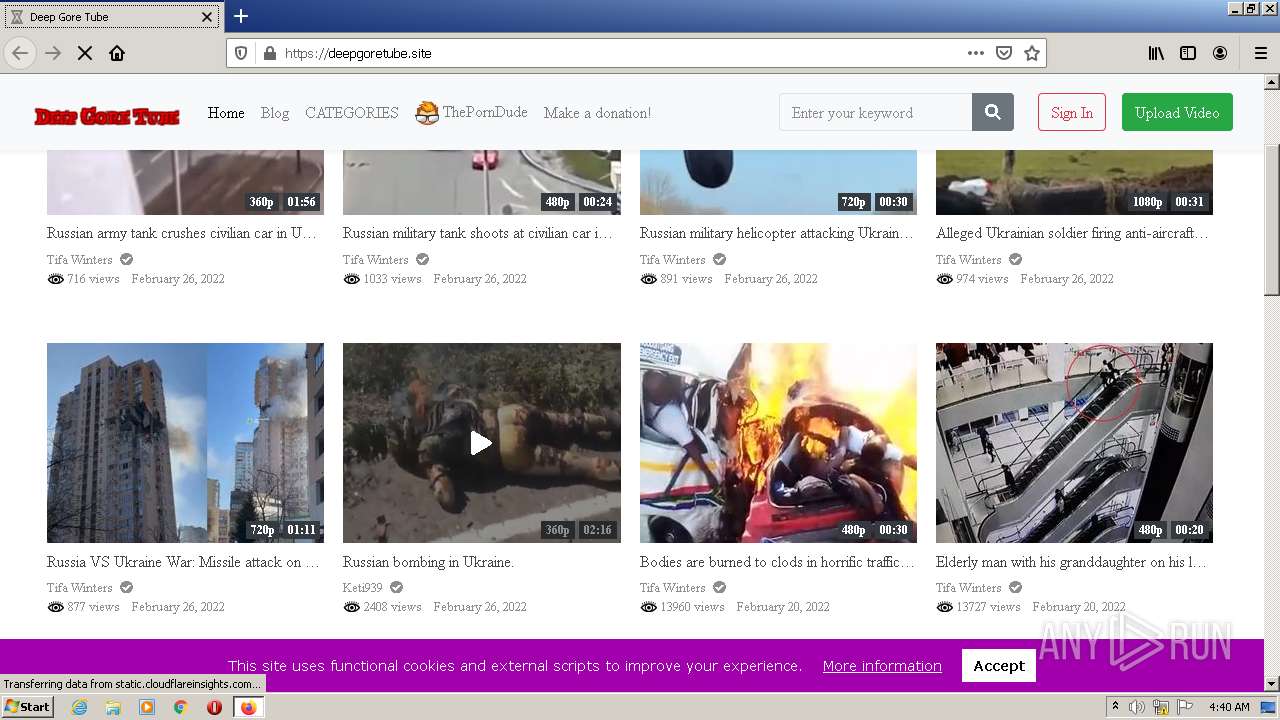The height and width of the screenshot is (720, 1280).
Task: Close the Deep Gore Tube tab
Action: (207, 17)
